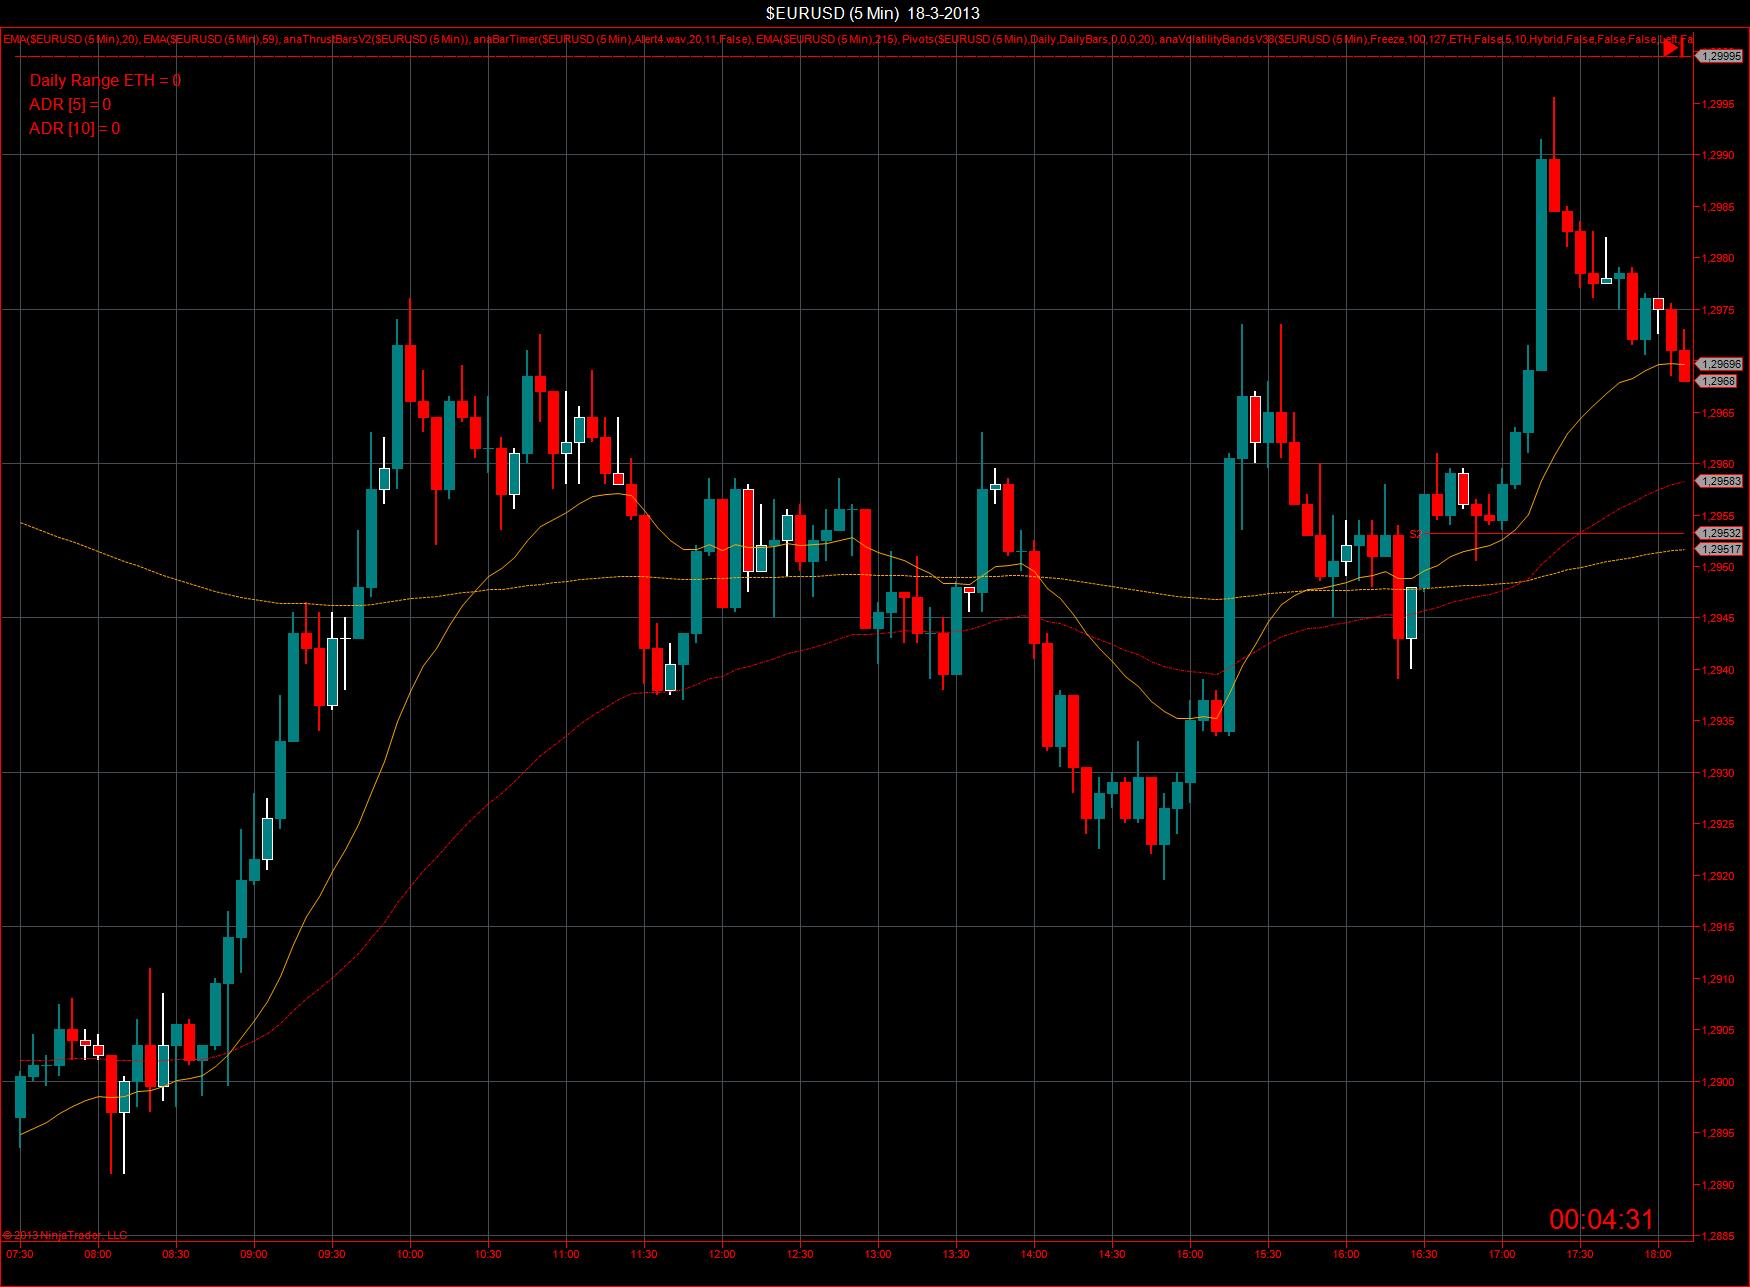The height and width of the screenshot is (1287, 1750).
Task: Click the 1,2895 price axis label
Action: tap(1719, 1134)
